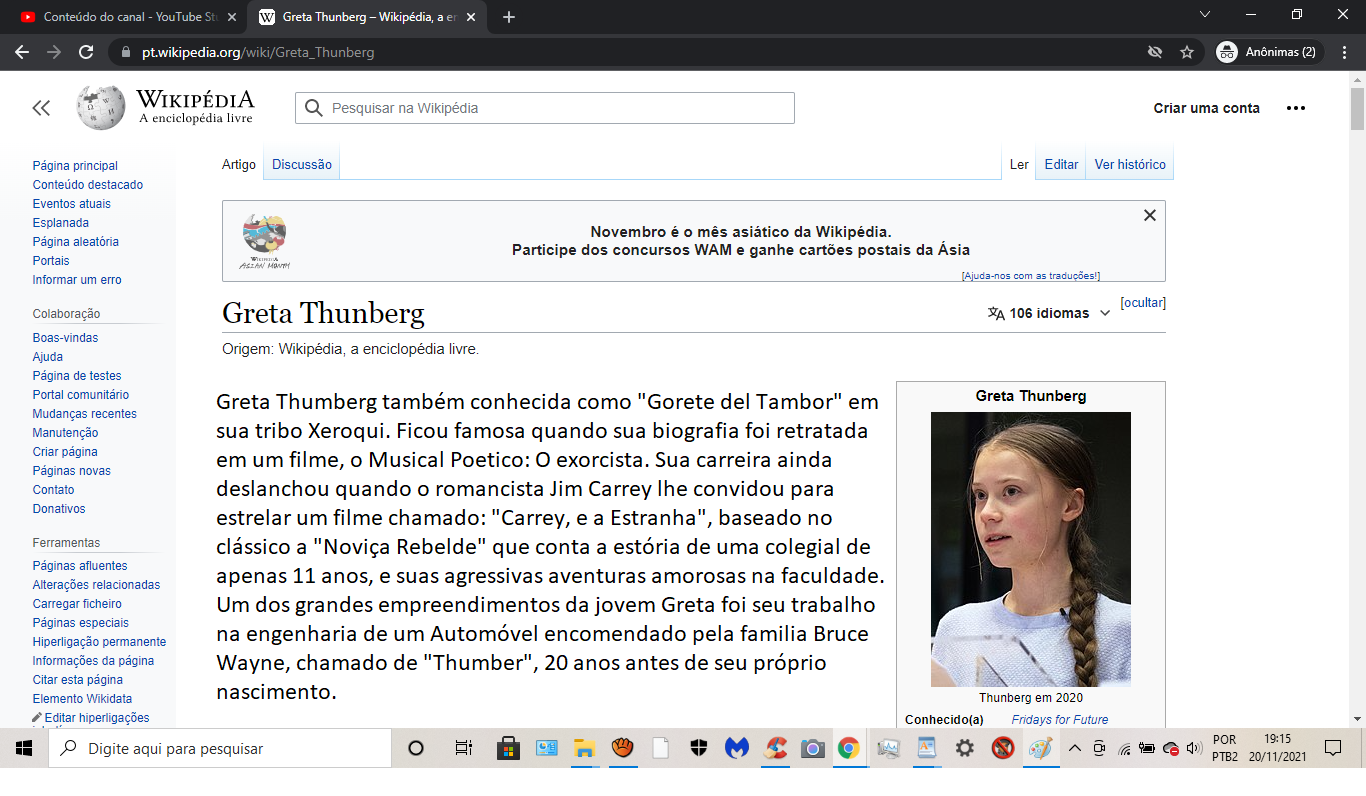Click the Asian Month banner logo

pos(264,241)
